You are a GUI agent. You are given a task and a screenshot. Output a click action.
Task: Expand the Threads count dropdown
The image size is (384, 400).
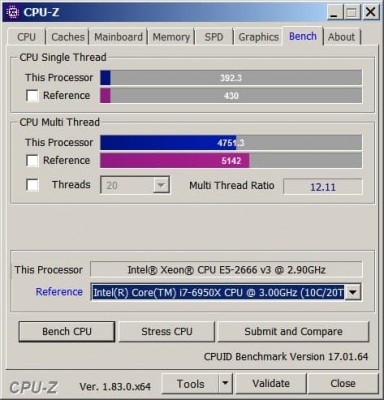click(x=161, y=185)
